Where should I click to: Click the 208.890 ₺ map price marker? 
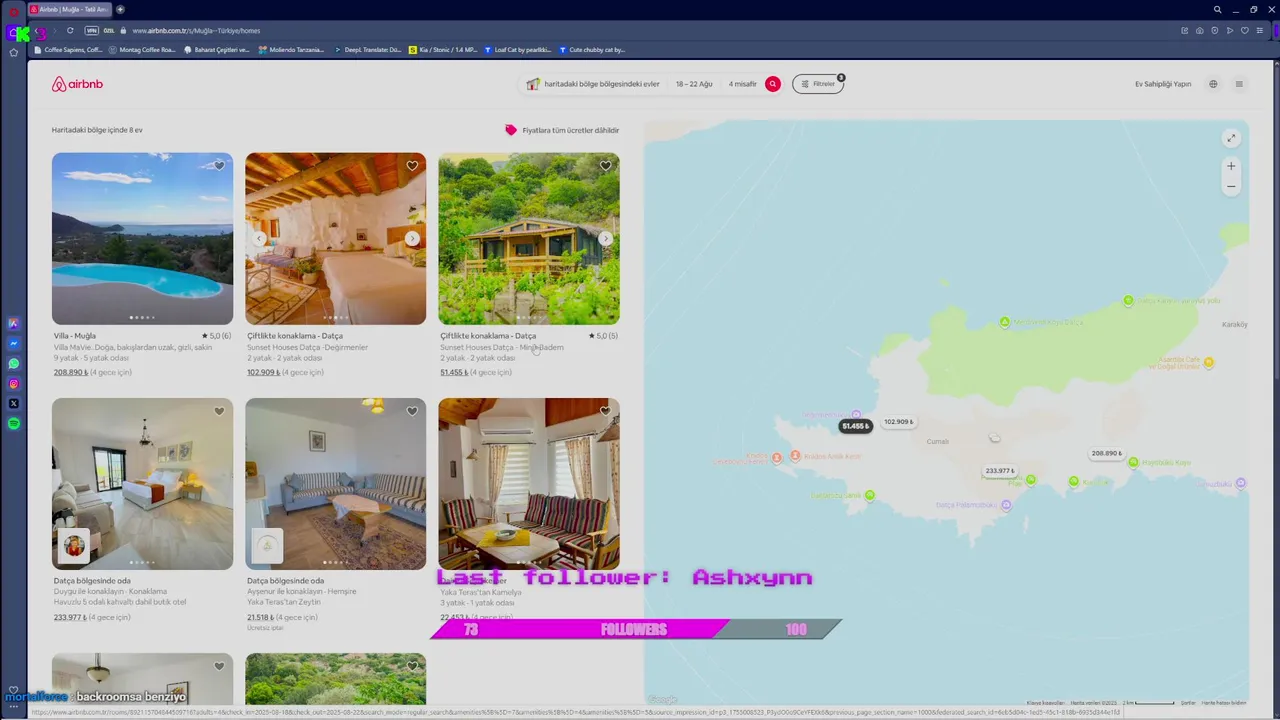1106,453
